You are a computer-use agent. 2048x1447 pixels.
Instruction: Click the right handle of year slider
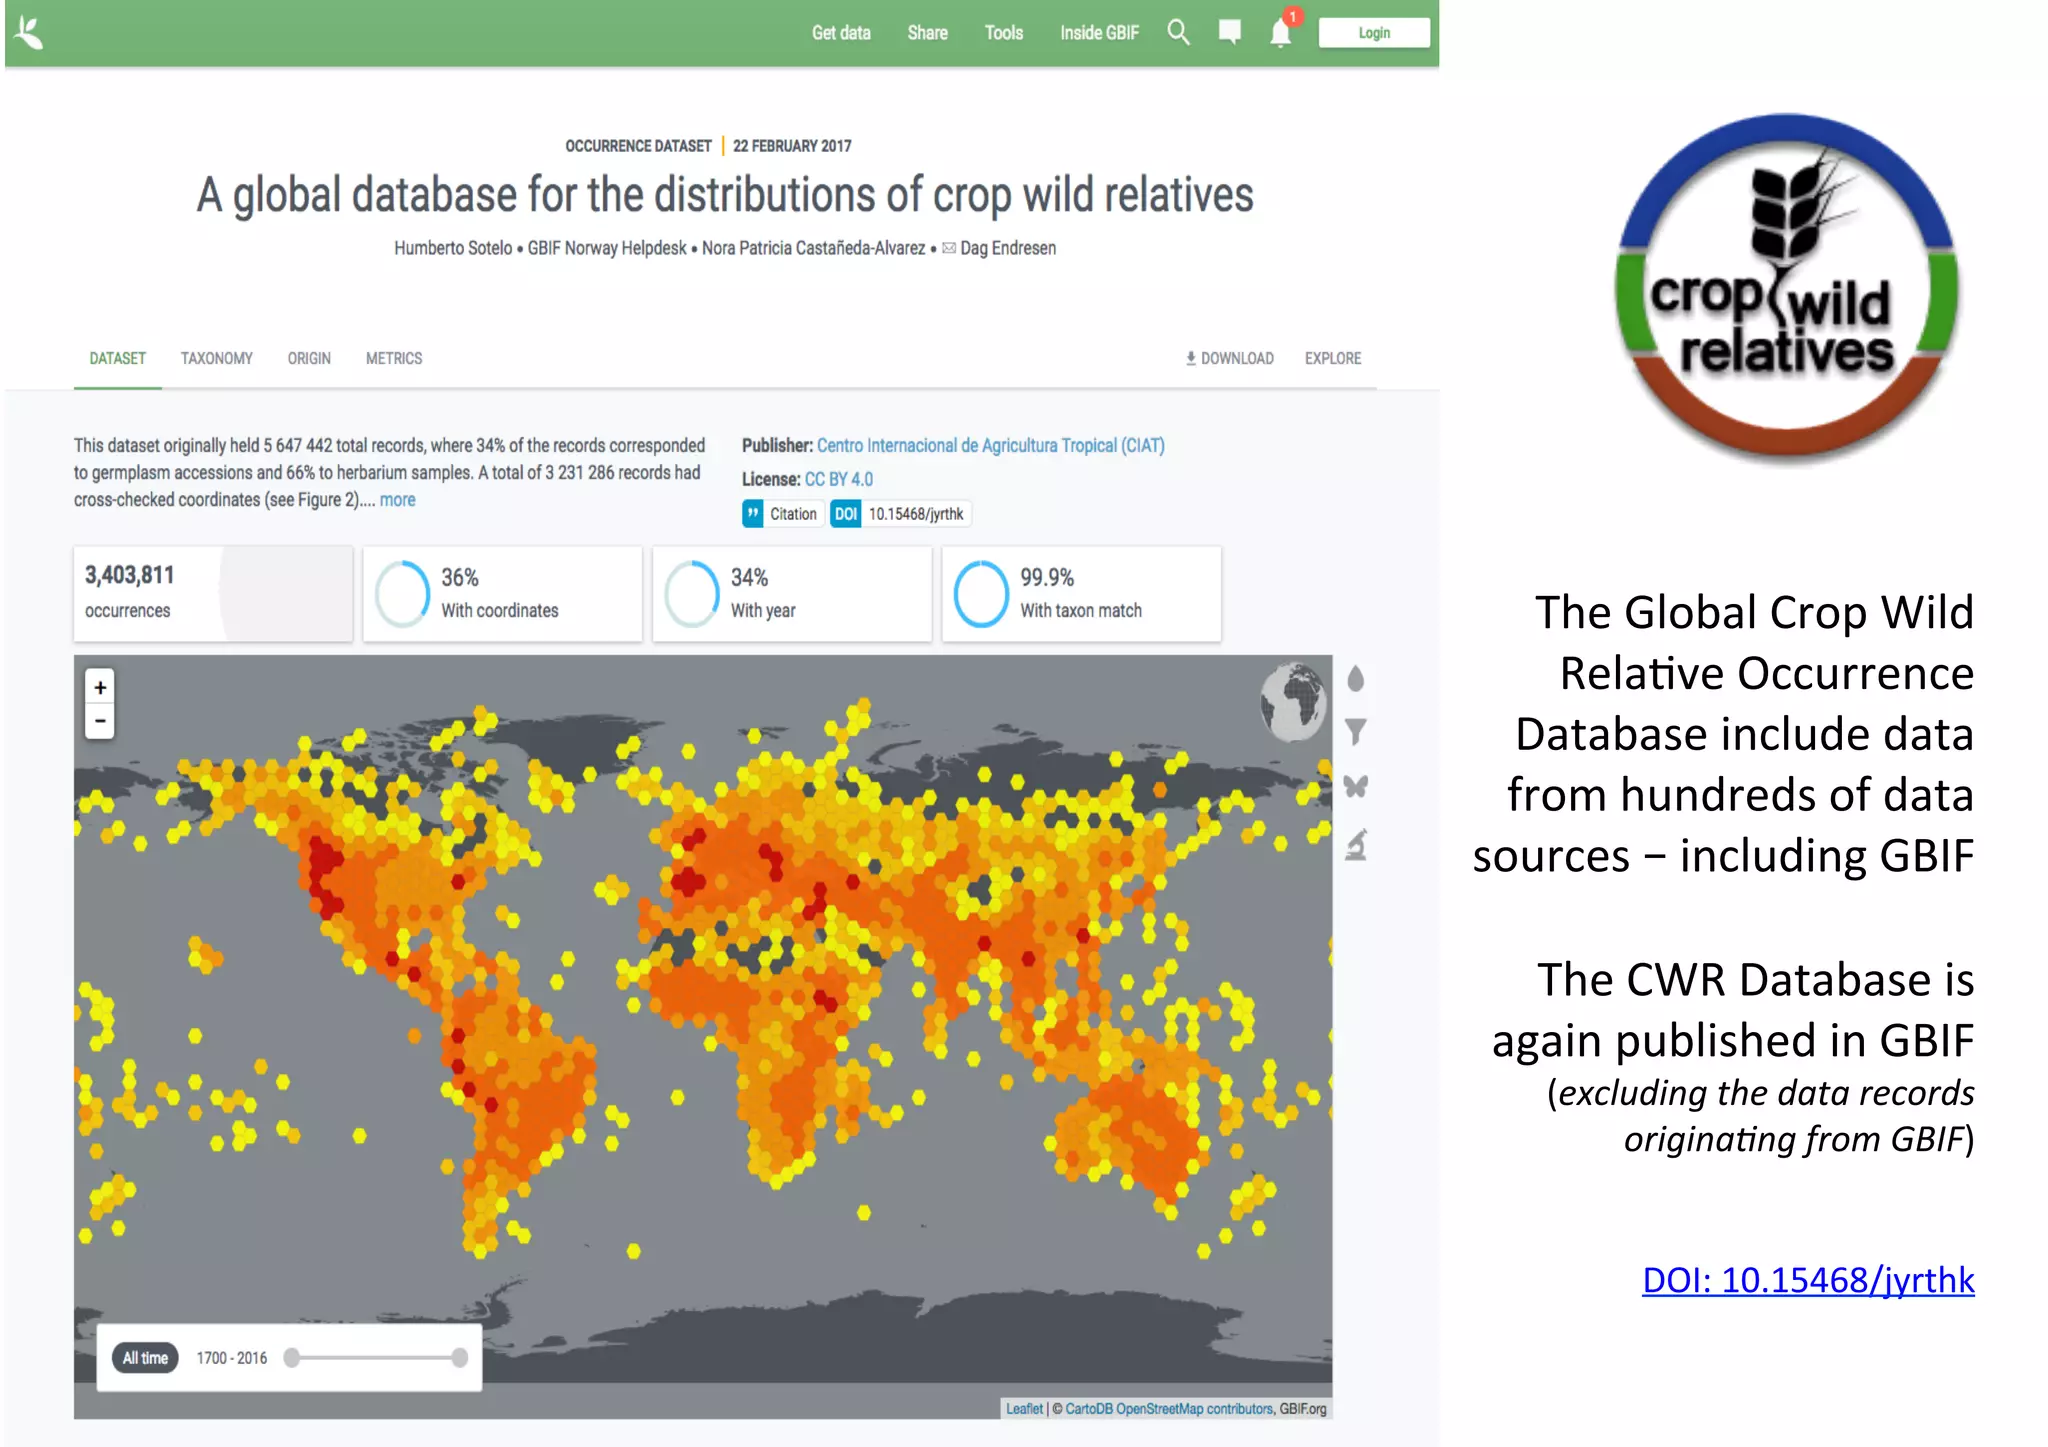click(459, 1357)
